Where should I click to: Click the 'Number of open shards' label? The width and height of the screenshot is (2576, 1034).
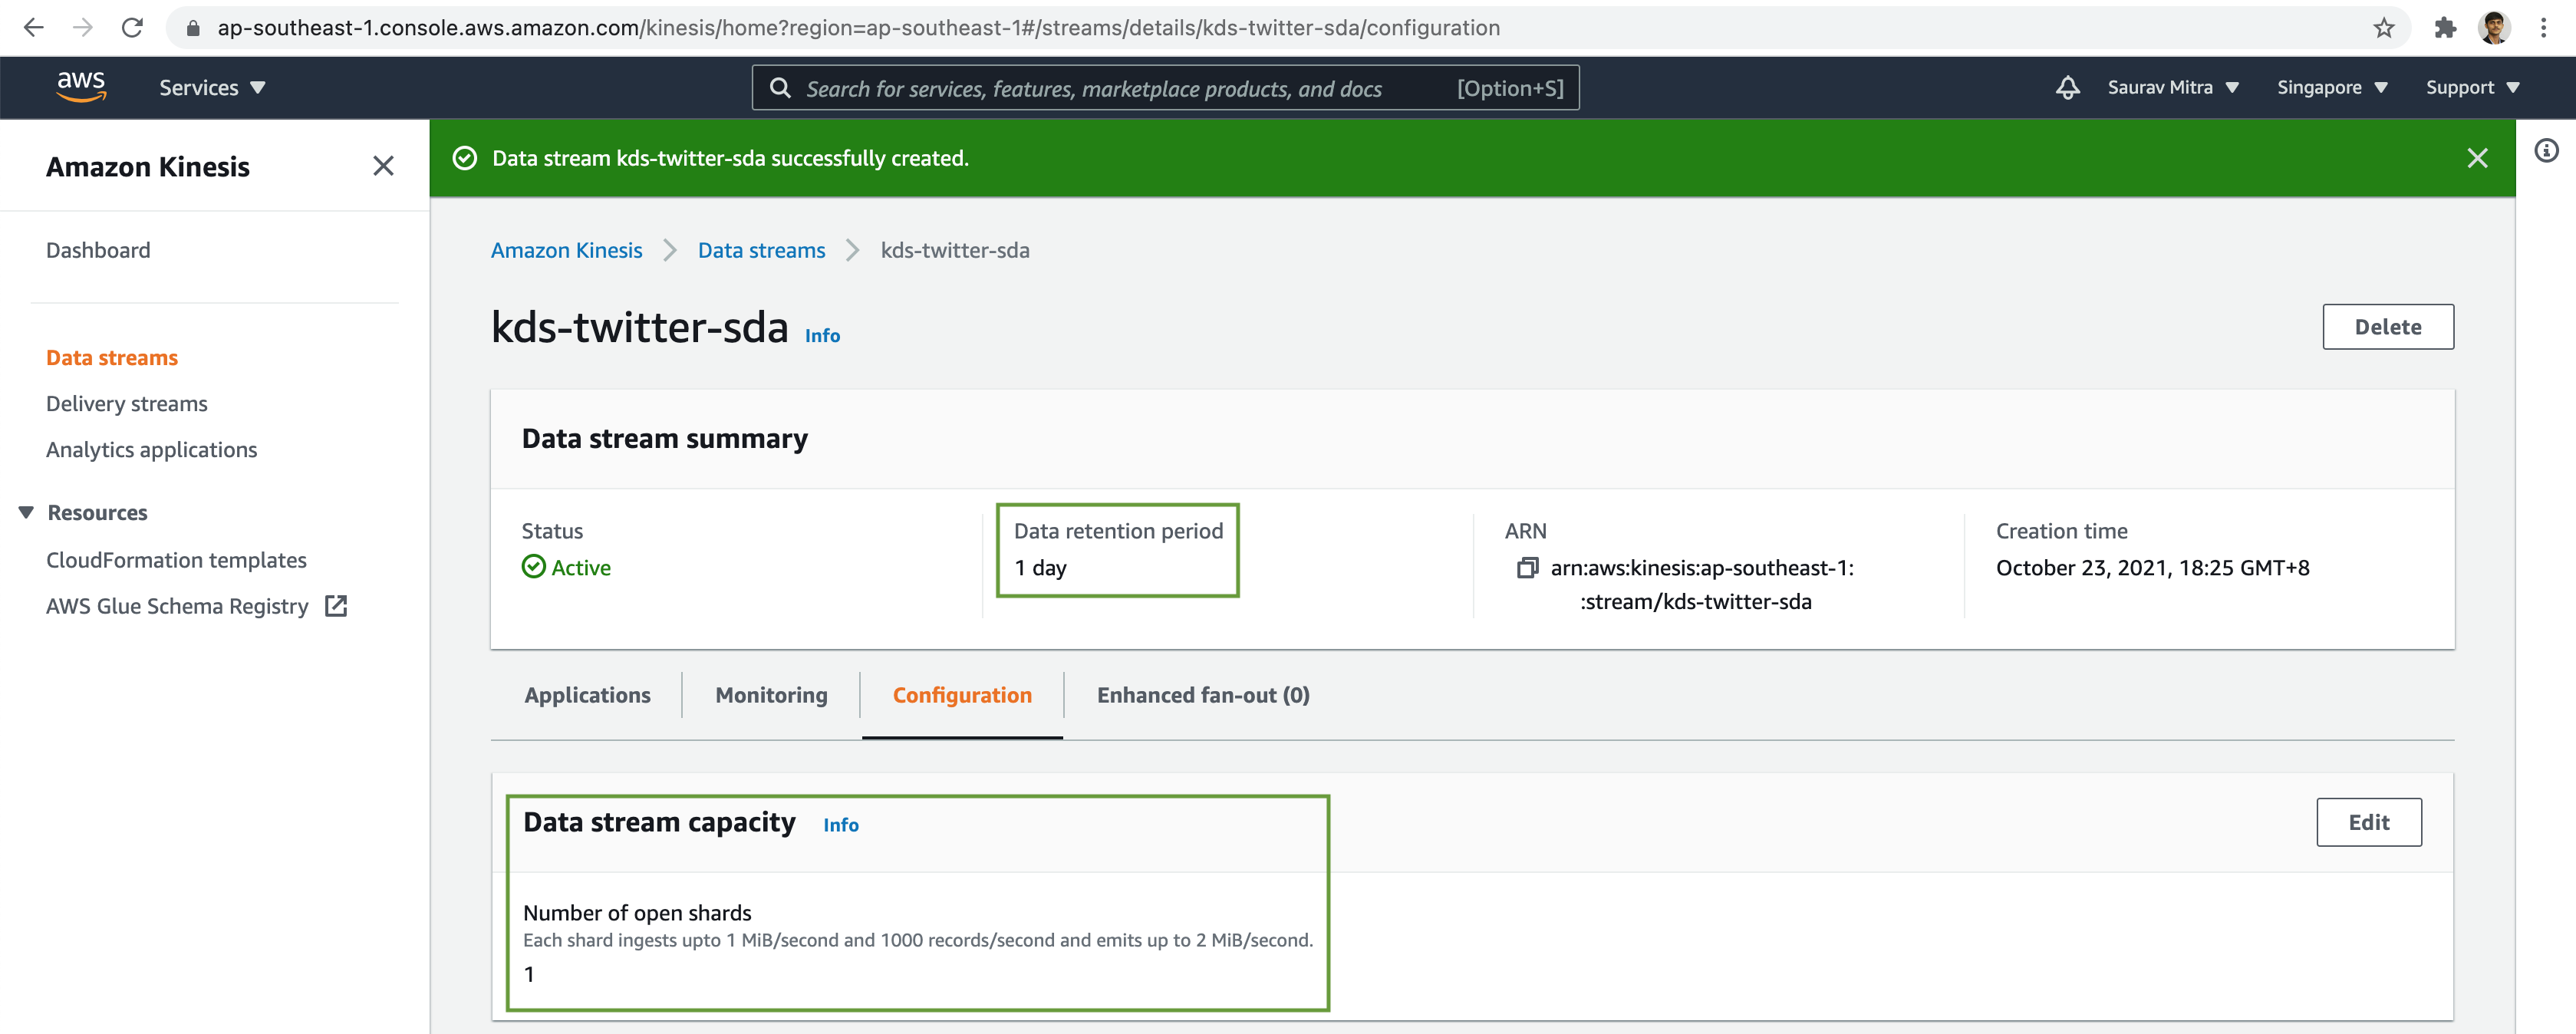[637, 913]
